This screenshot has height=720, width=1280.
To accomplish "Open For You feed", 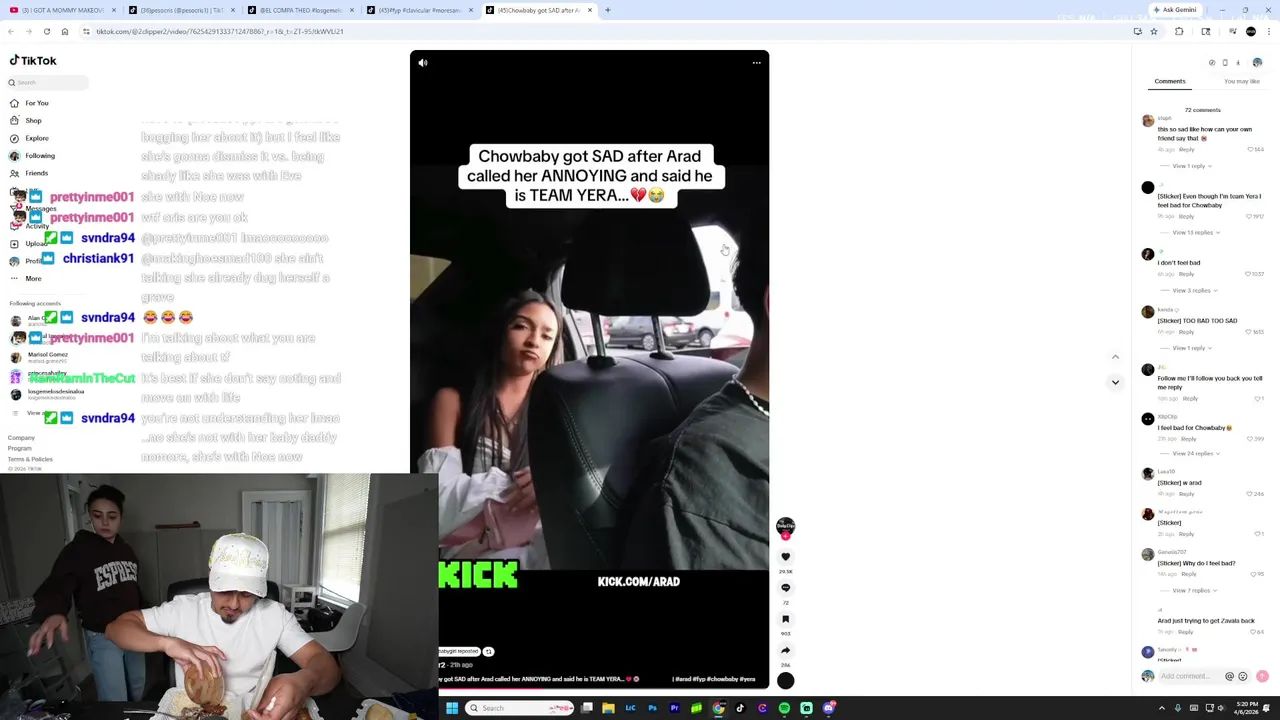I will (x=30, y=103).
